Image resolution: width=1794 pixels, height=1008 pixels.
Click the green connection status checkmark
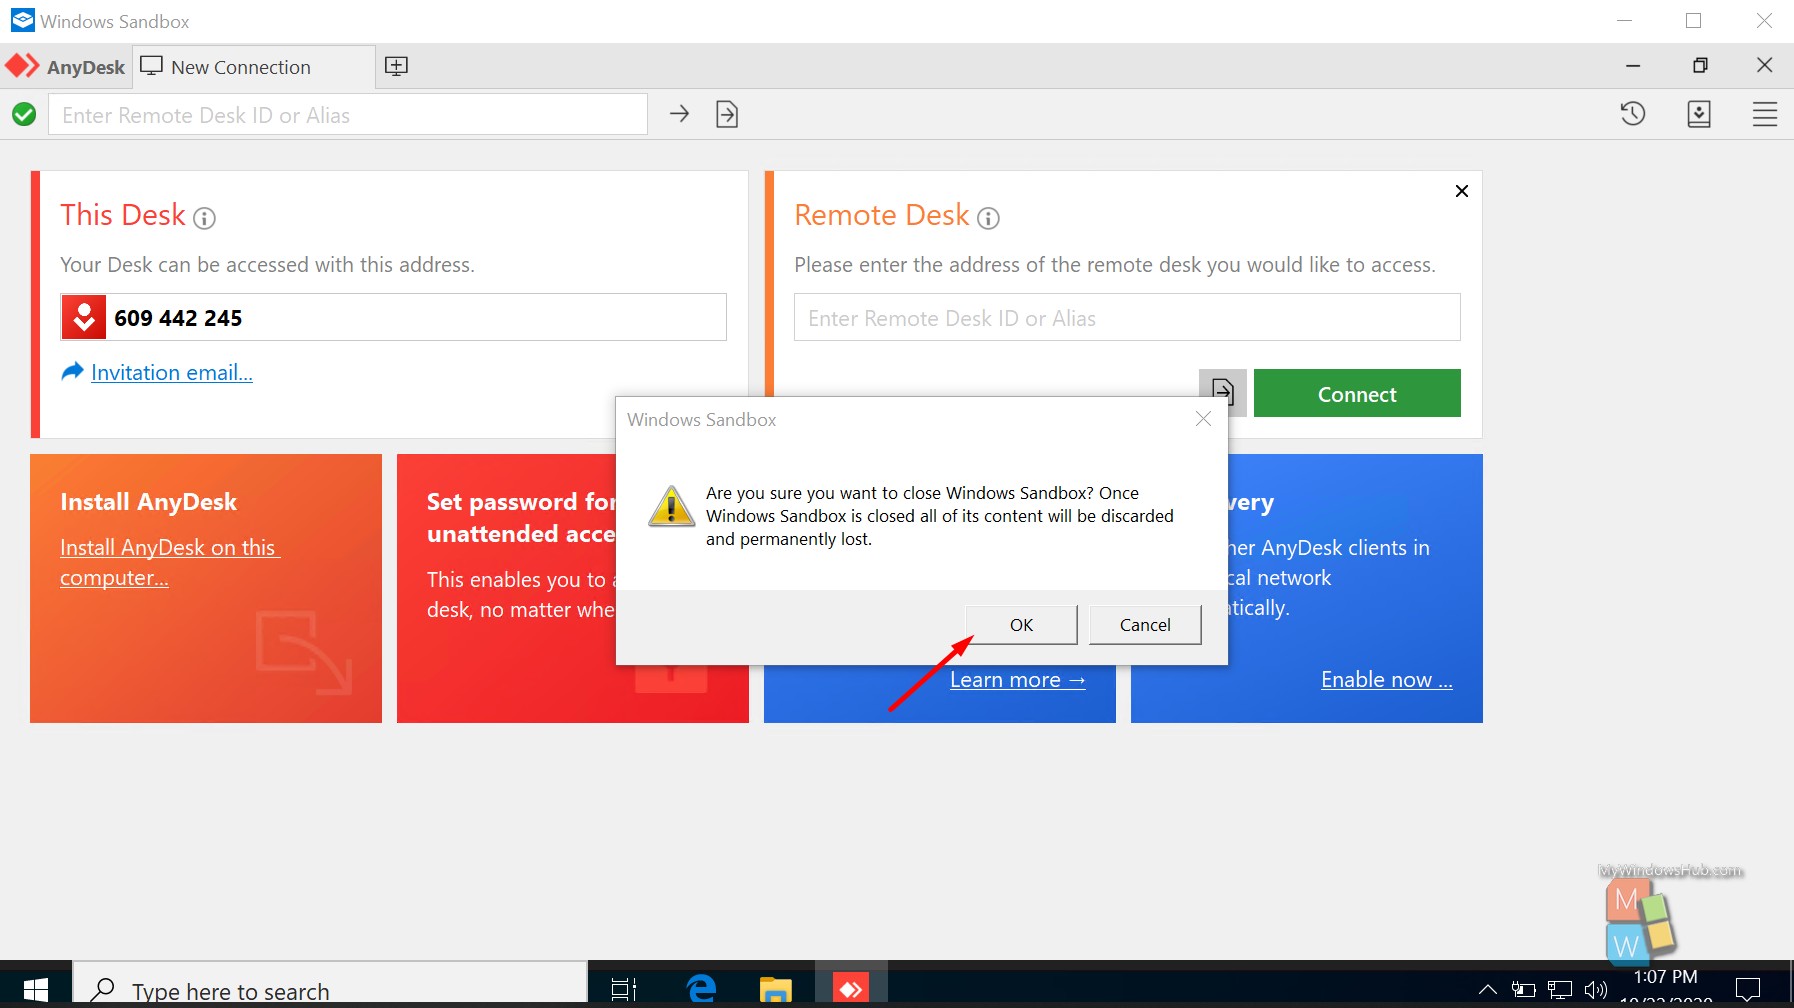click(x=24, y=114)
